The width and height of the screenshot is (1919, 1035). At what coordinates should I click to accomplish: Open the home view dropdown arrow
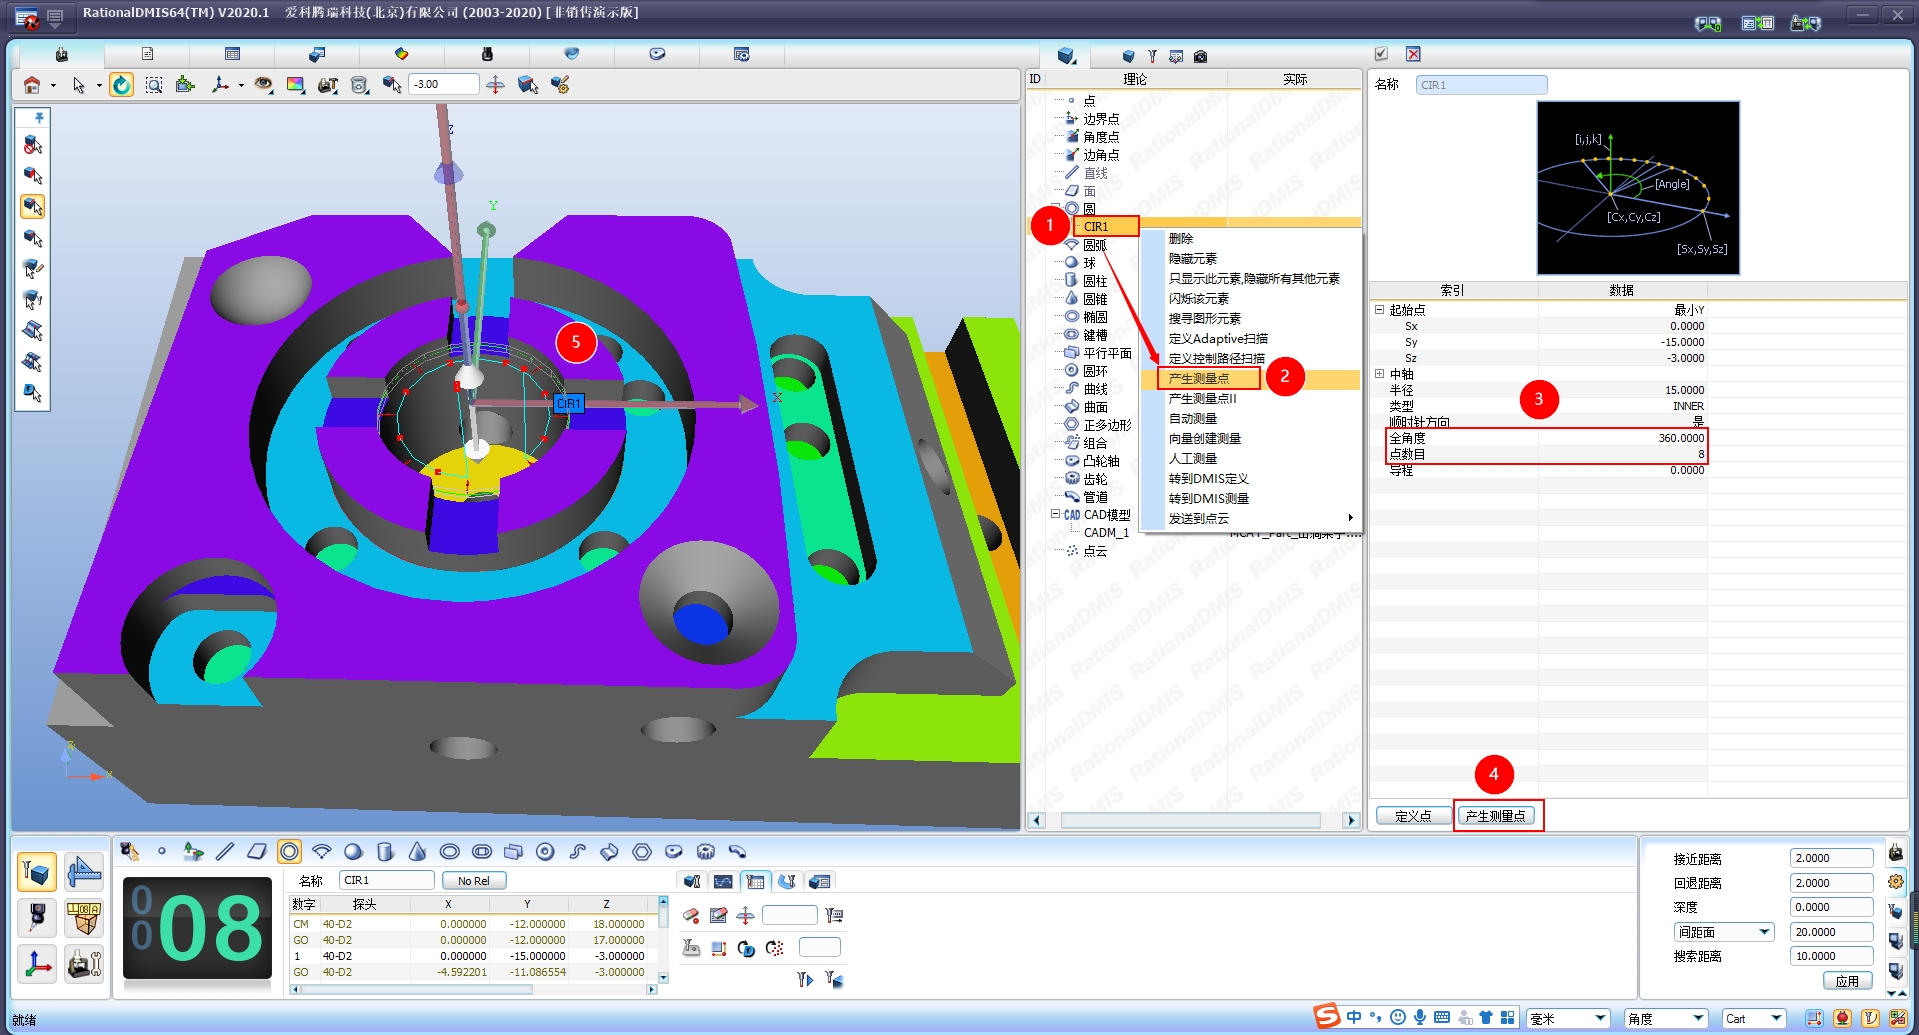coord(53,86)
